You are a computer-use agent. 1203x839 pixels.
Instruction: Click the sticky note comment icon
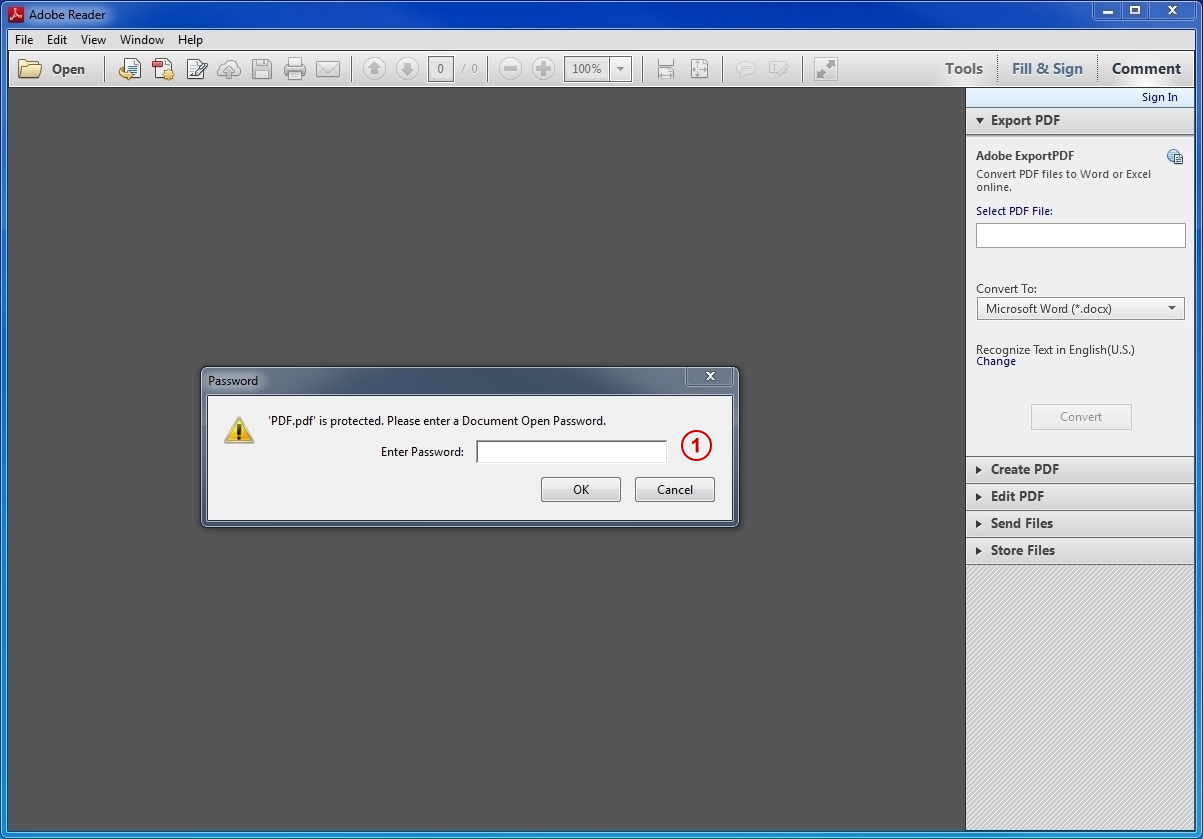point(746,69)
